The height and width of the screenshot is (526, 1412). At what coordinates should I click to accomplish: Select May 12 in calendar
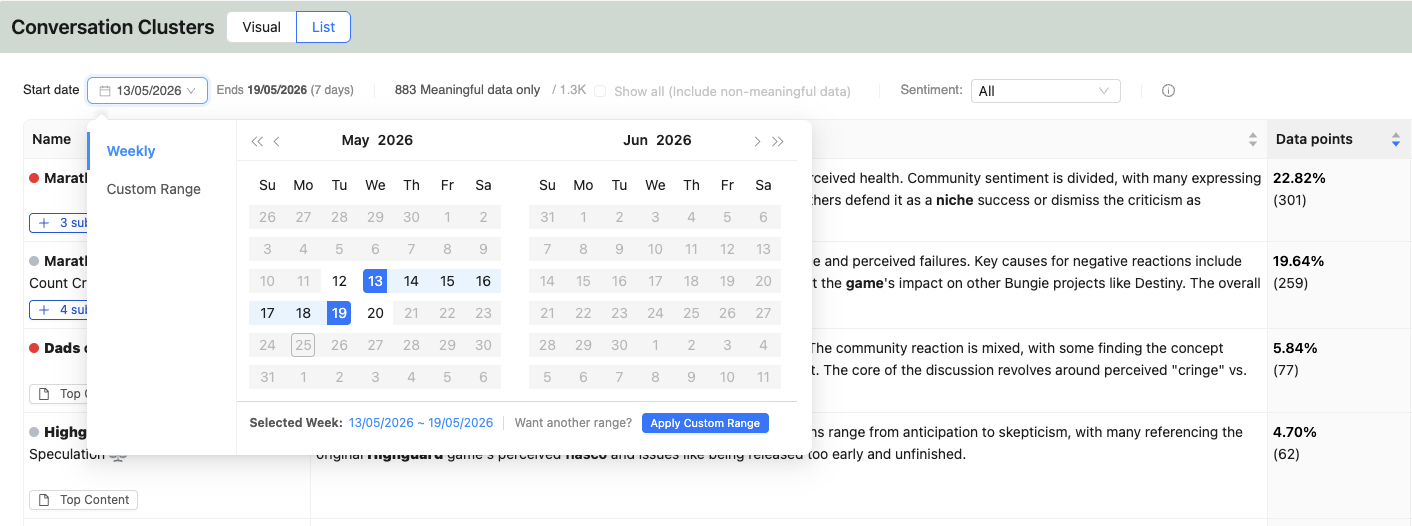[x=339, y=281]
